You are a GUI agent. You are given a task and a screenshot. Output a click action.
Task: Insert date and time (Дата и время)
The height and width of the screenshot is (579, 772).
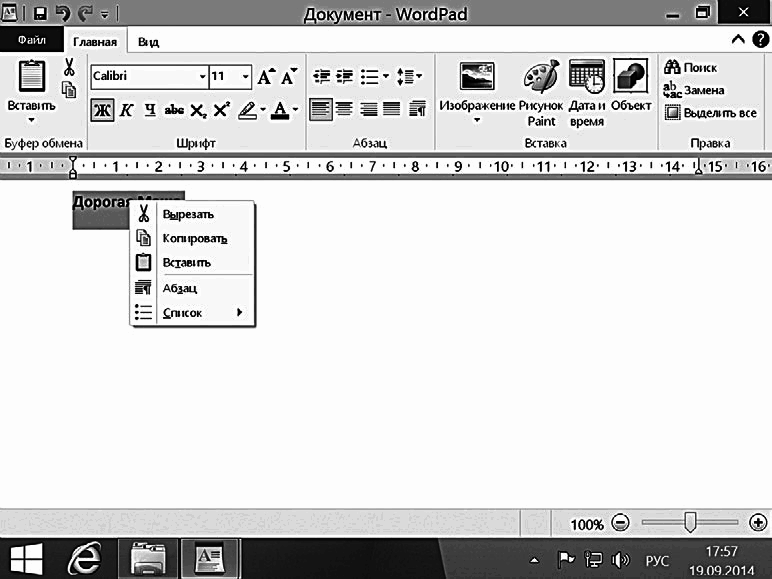click(x=586, y=92)
